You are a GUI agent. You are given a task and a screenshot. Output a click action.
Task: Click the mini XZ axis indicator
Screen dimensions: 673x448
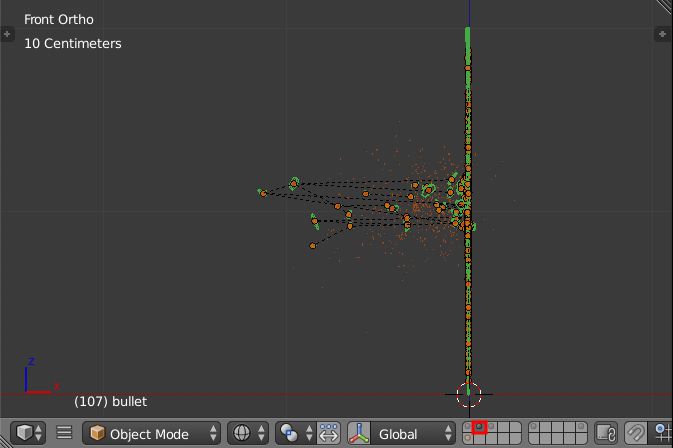click(x=41, y=376)
